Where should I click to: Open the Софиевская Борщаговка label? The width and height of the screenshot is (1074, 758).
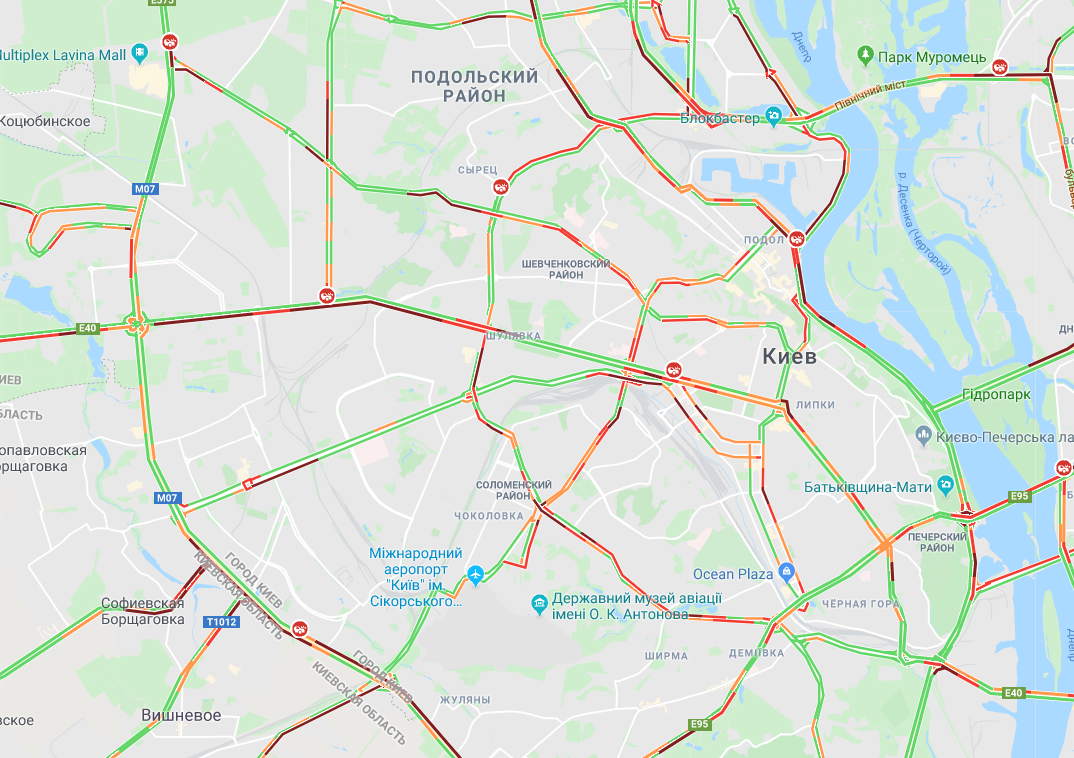[142, 611]
